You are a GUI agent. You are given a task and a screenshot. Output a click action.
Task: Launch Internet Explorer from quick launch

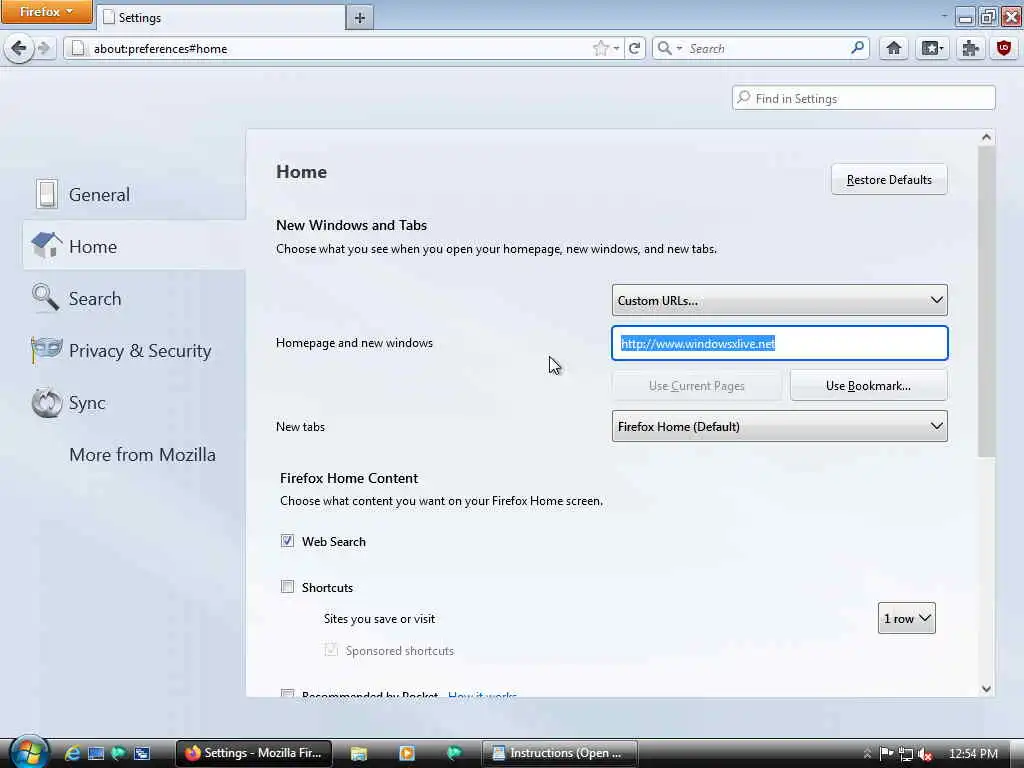(x=72, y=753)
